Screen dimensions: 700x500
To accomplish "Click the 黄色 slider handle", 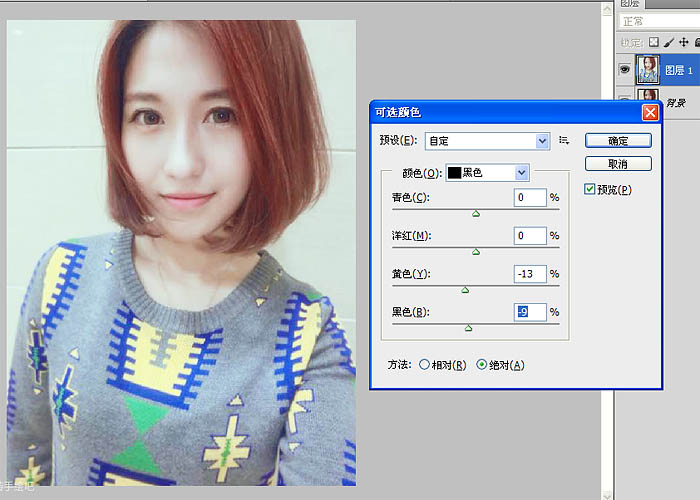I will coord(465,290).
